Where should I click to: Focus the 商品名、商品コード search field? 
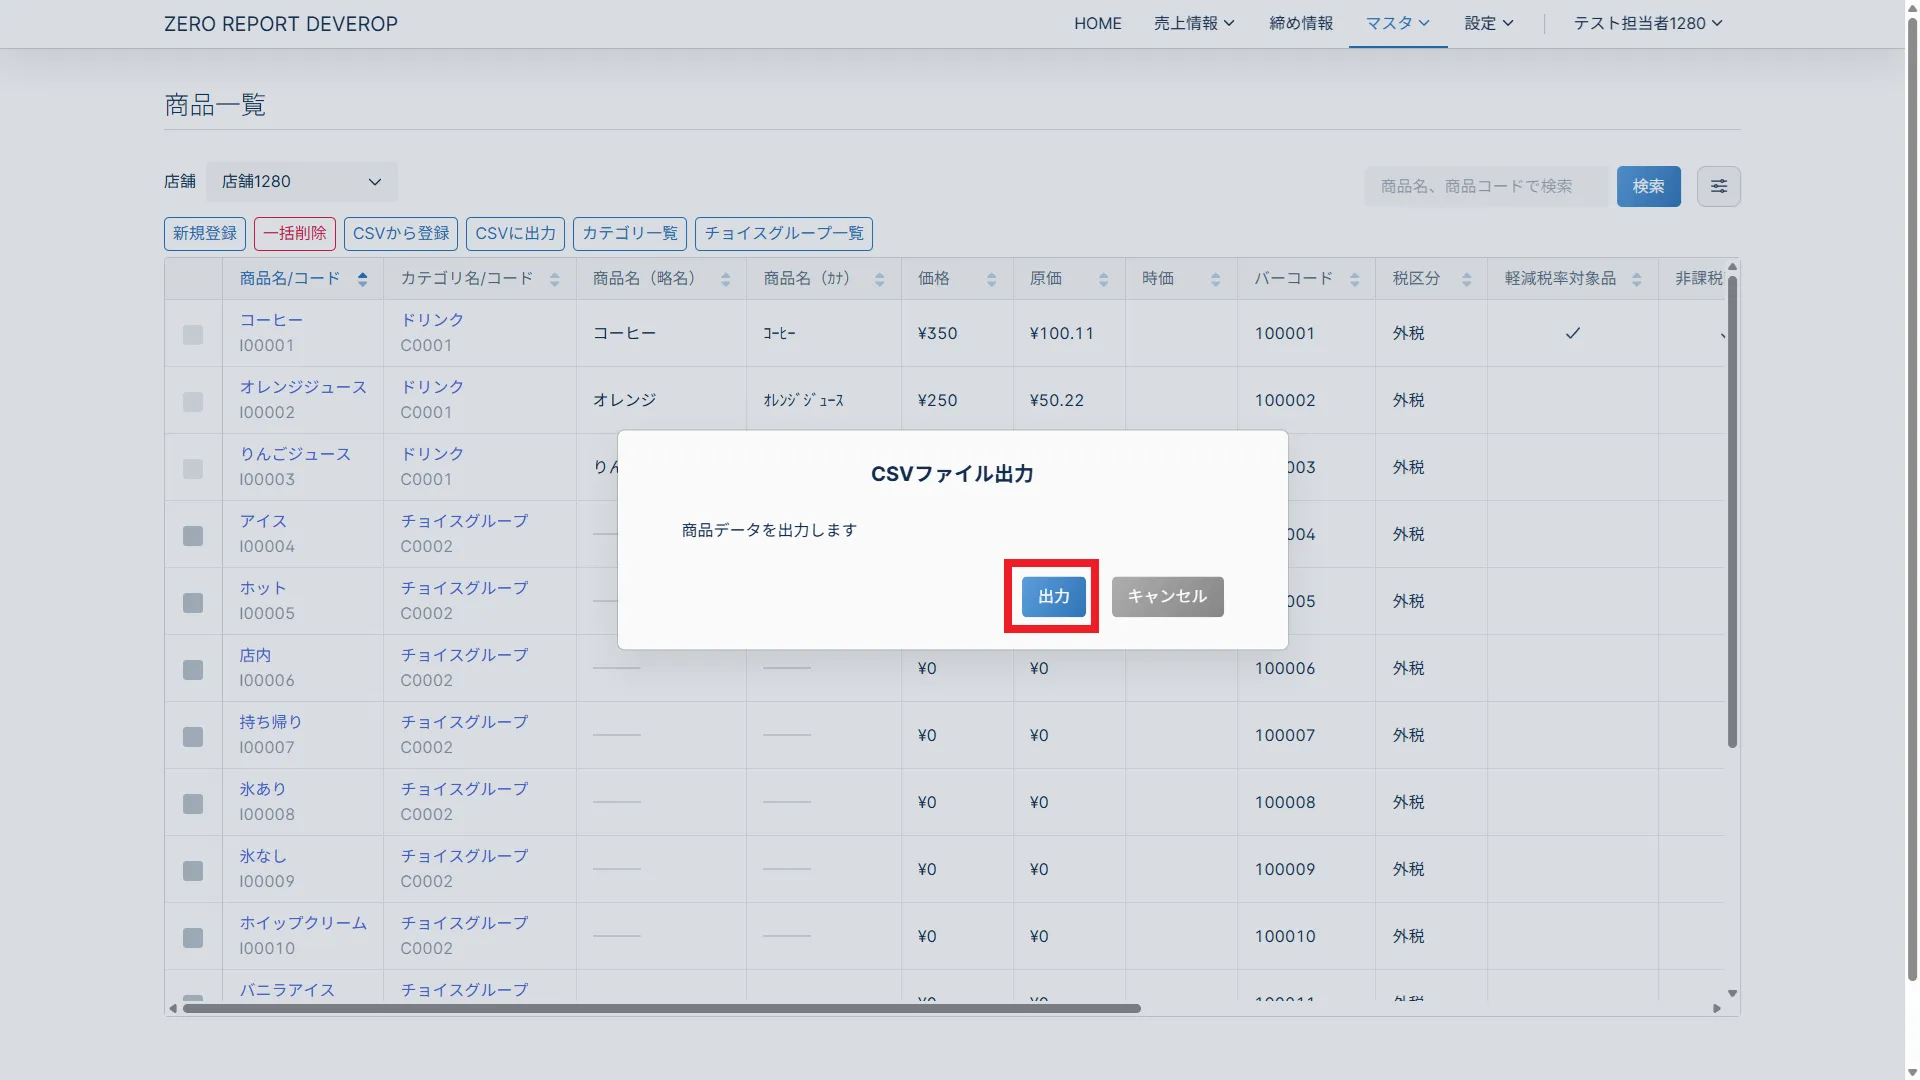coord(1485,186)
